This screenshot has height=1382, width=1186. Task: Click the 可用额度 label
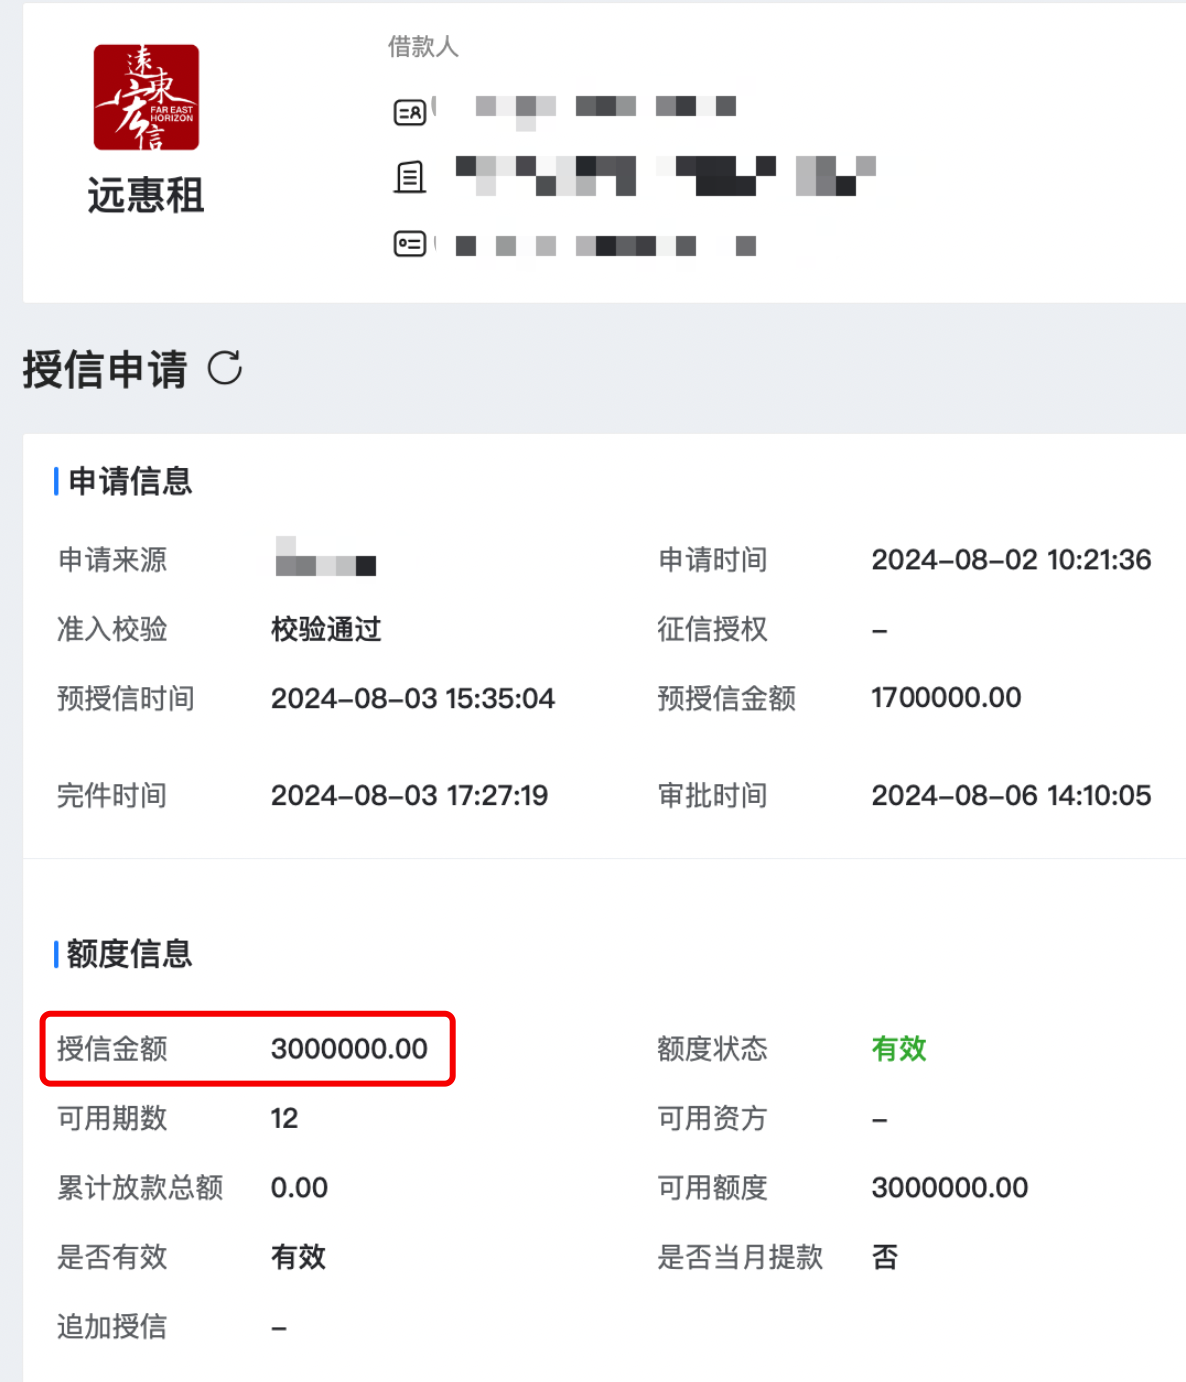click(712, 1187)
